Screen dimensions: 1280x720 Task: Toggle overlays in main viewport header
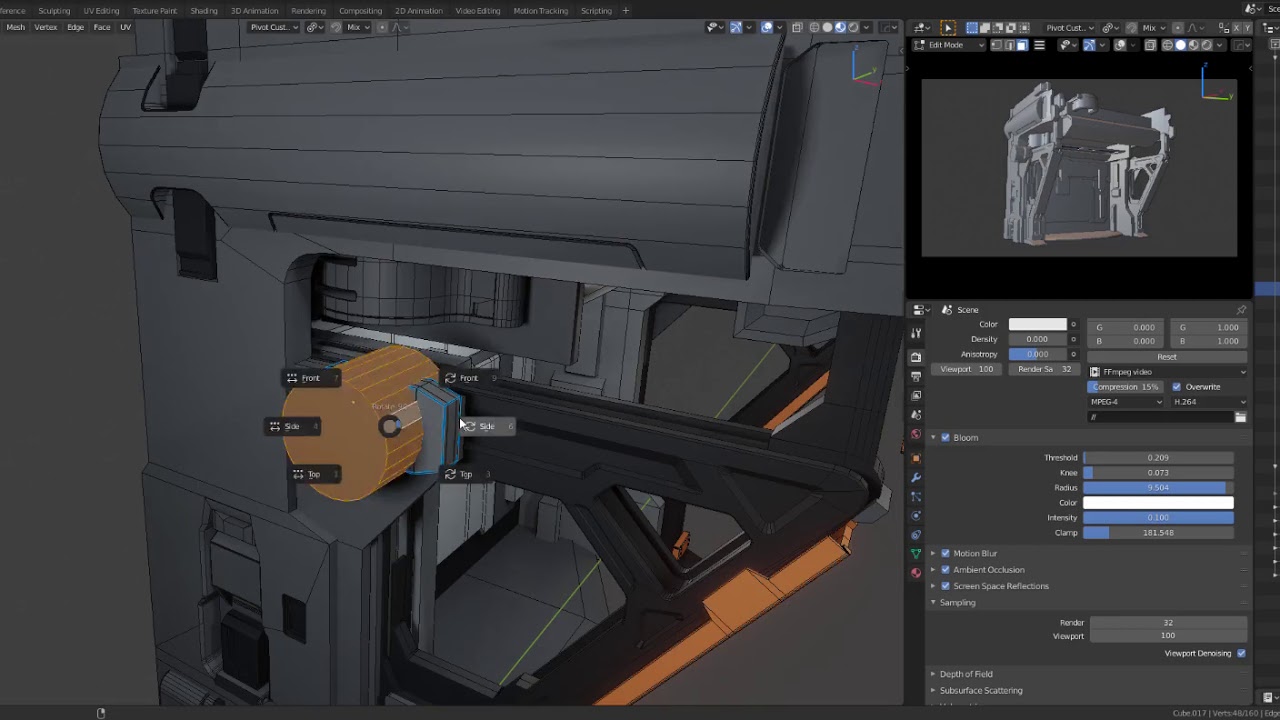click(767, 27)
